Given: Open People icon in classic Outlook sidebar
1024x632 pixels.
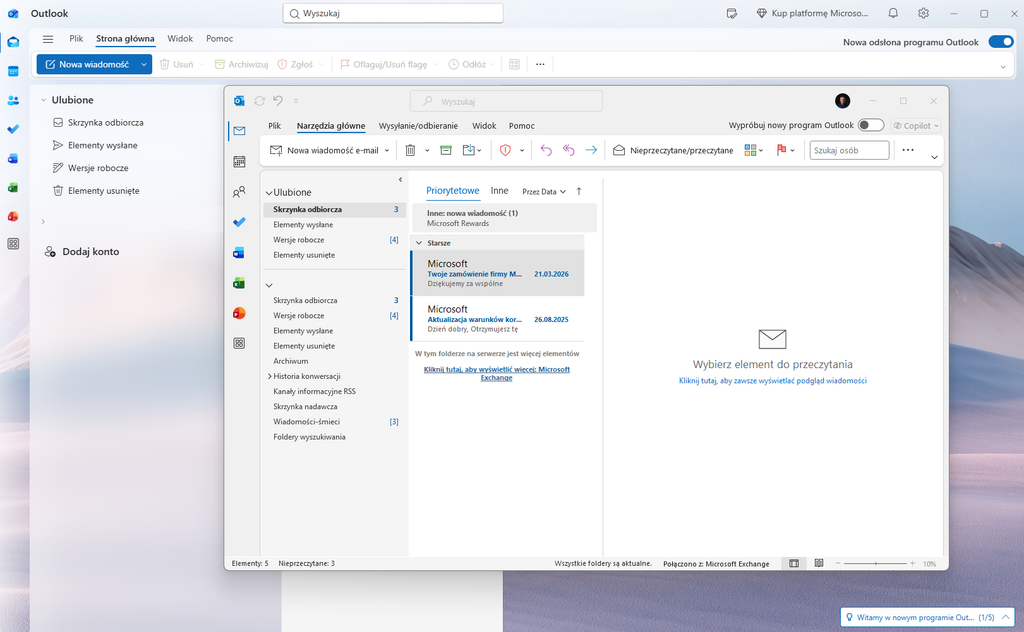Looking at the screenshot, I should (239, 192).
